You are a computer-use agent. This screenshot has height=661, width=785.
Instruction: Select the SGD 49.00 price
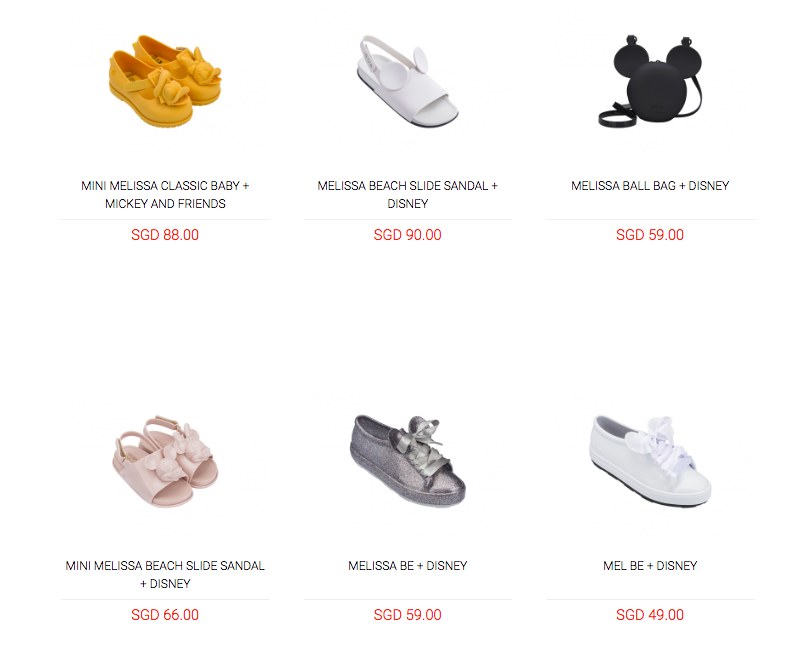[650, 615]
